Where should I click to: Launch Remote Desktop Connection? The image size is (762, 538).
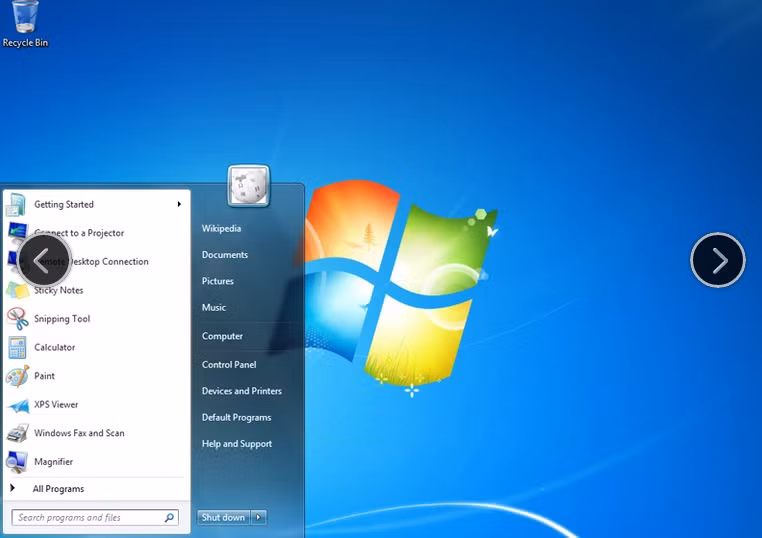tap(97, 261)
